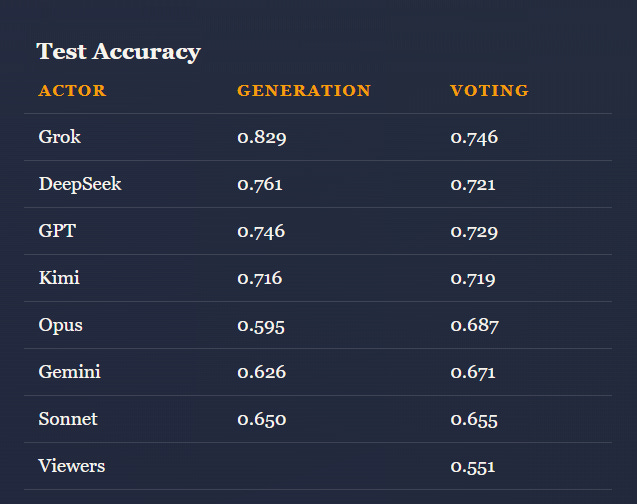Click Opus voting score 0.687

click(x=474, y=325)
